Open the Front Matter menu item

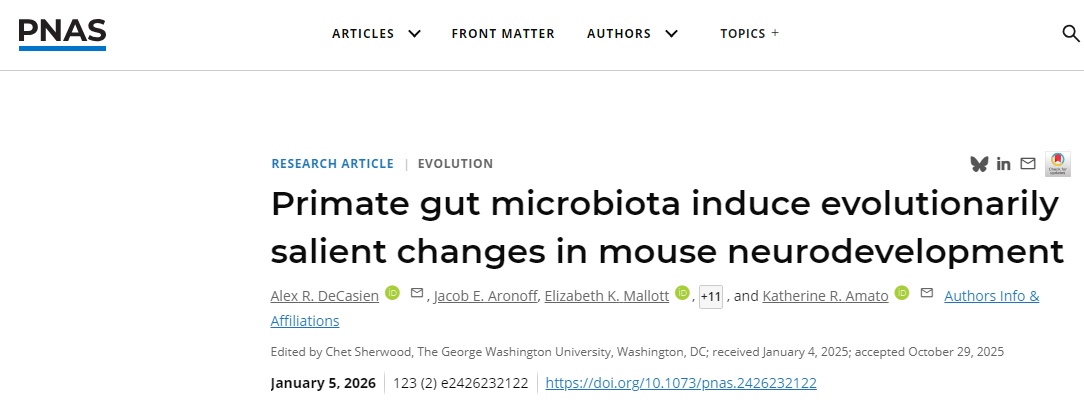503,34
